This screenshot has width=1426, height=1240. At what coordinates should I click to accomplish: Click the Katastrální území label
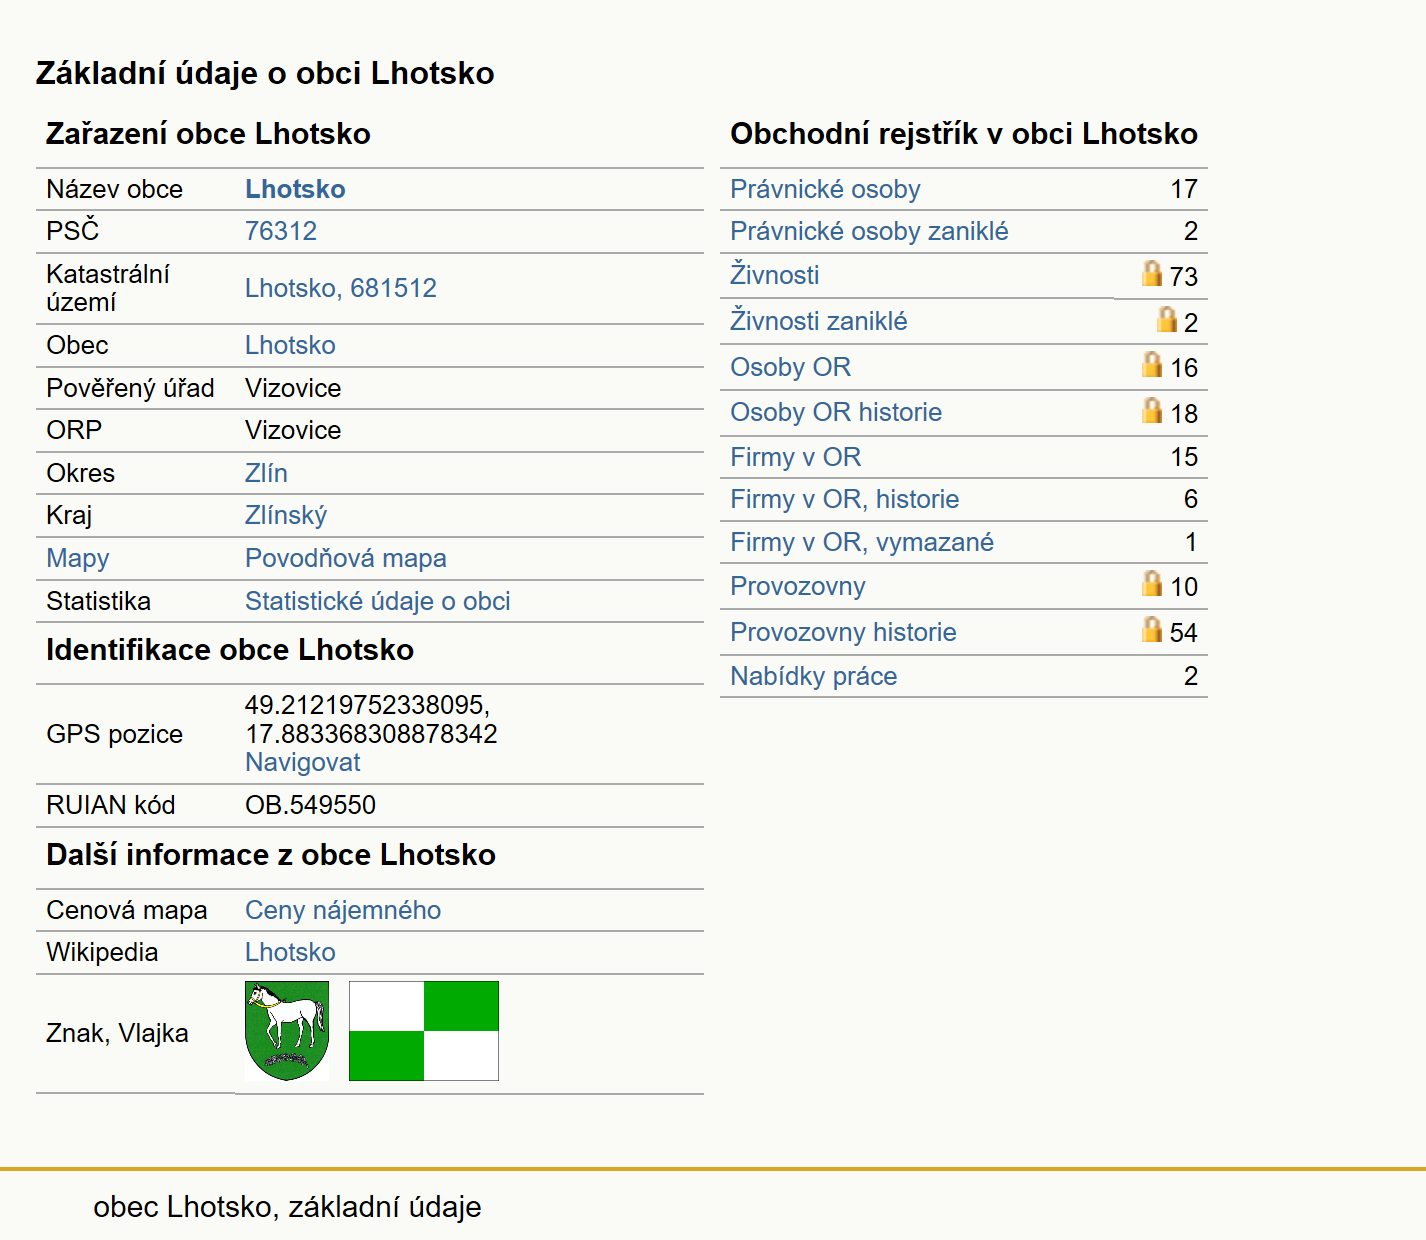click(x=108, y=288)
